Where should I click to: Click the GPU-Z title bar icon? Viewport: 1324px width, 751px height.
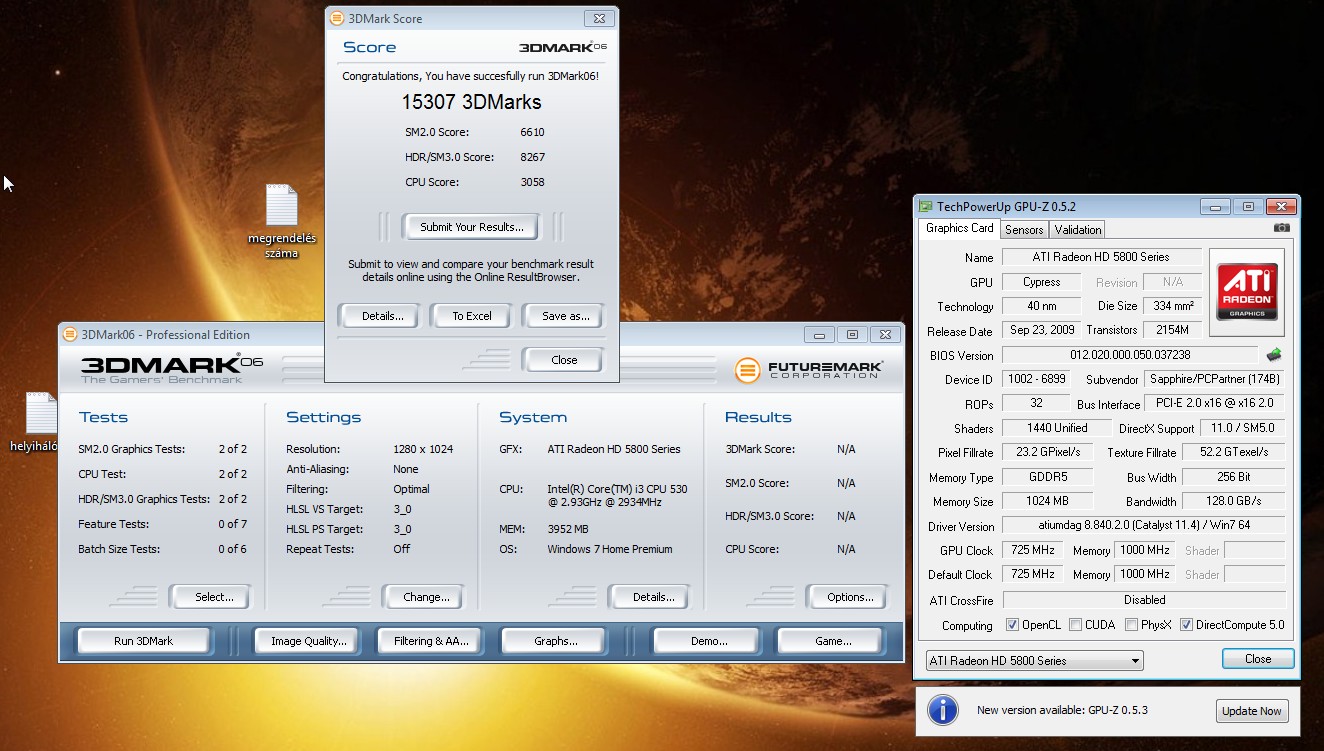[926, 207]
